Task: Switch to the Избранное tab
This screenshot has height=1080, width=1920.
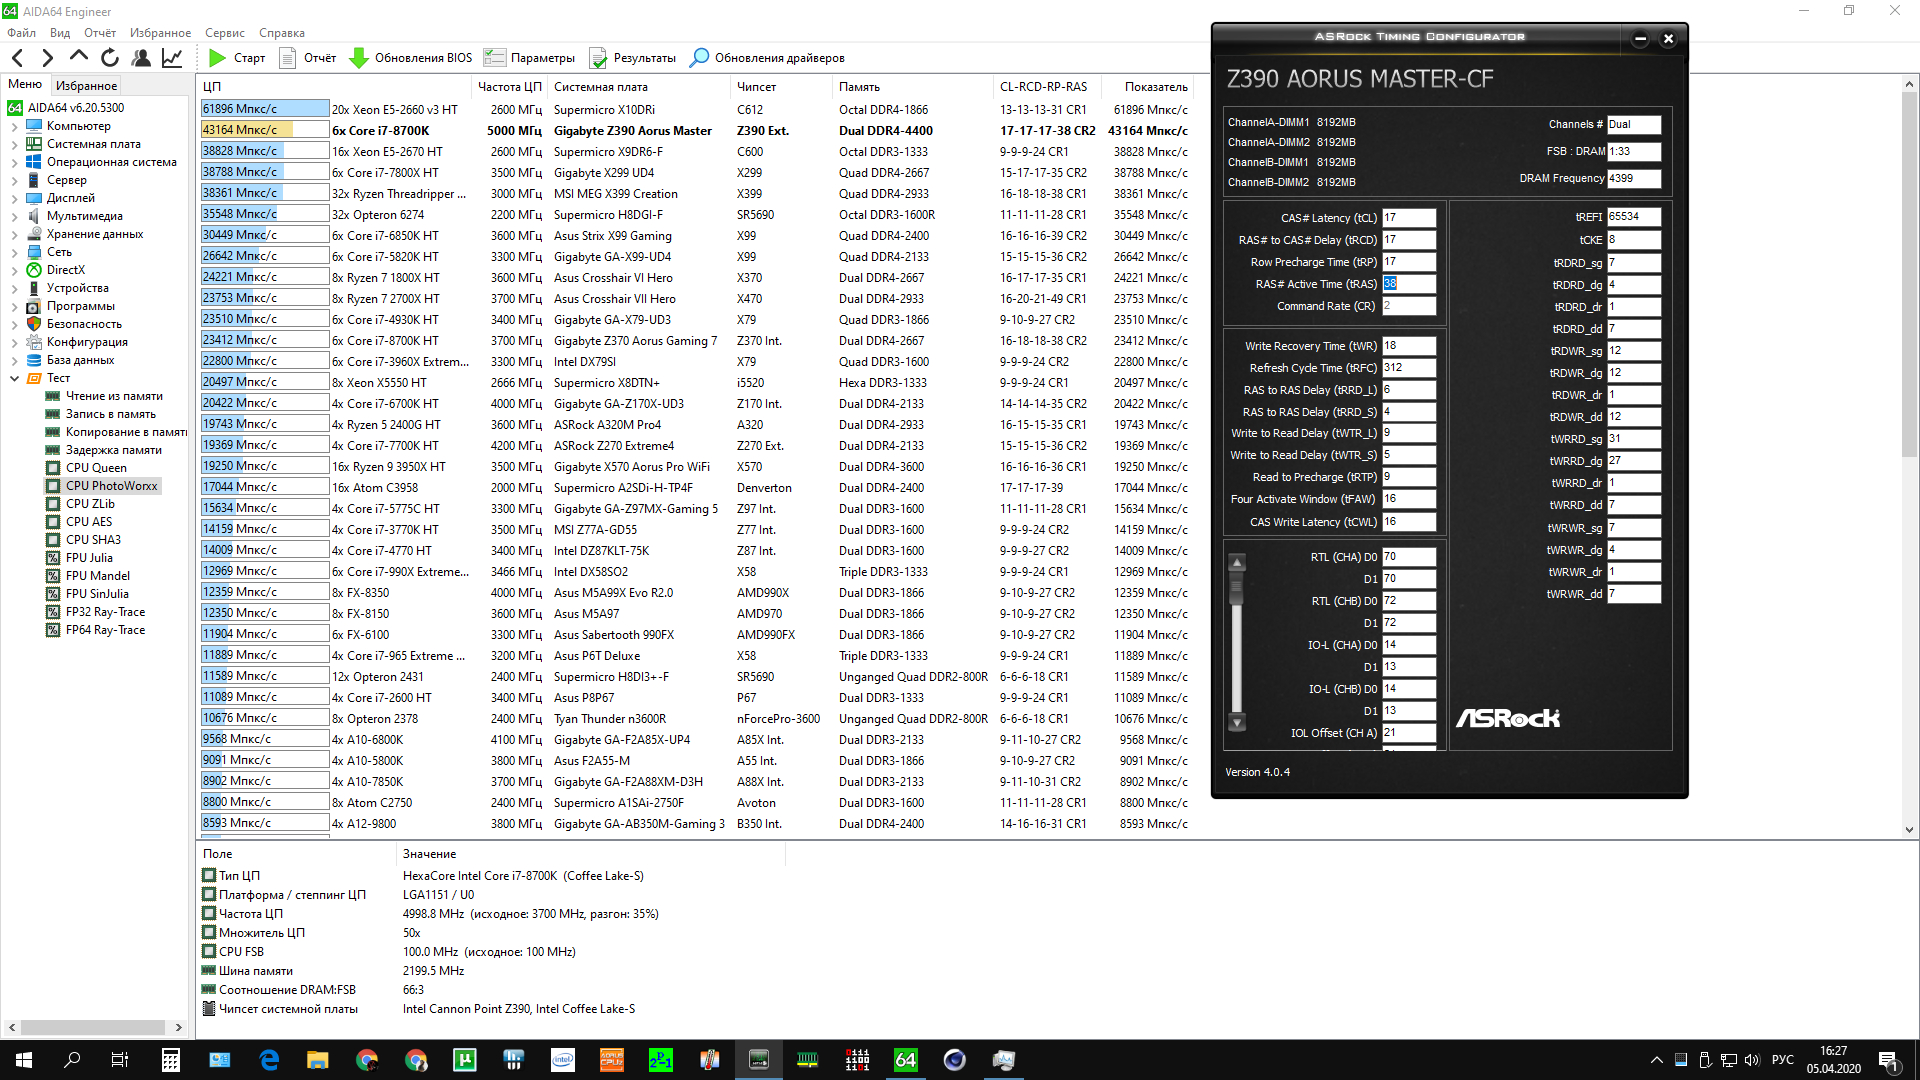Action: pos(86,86)
